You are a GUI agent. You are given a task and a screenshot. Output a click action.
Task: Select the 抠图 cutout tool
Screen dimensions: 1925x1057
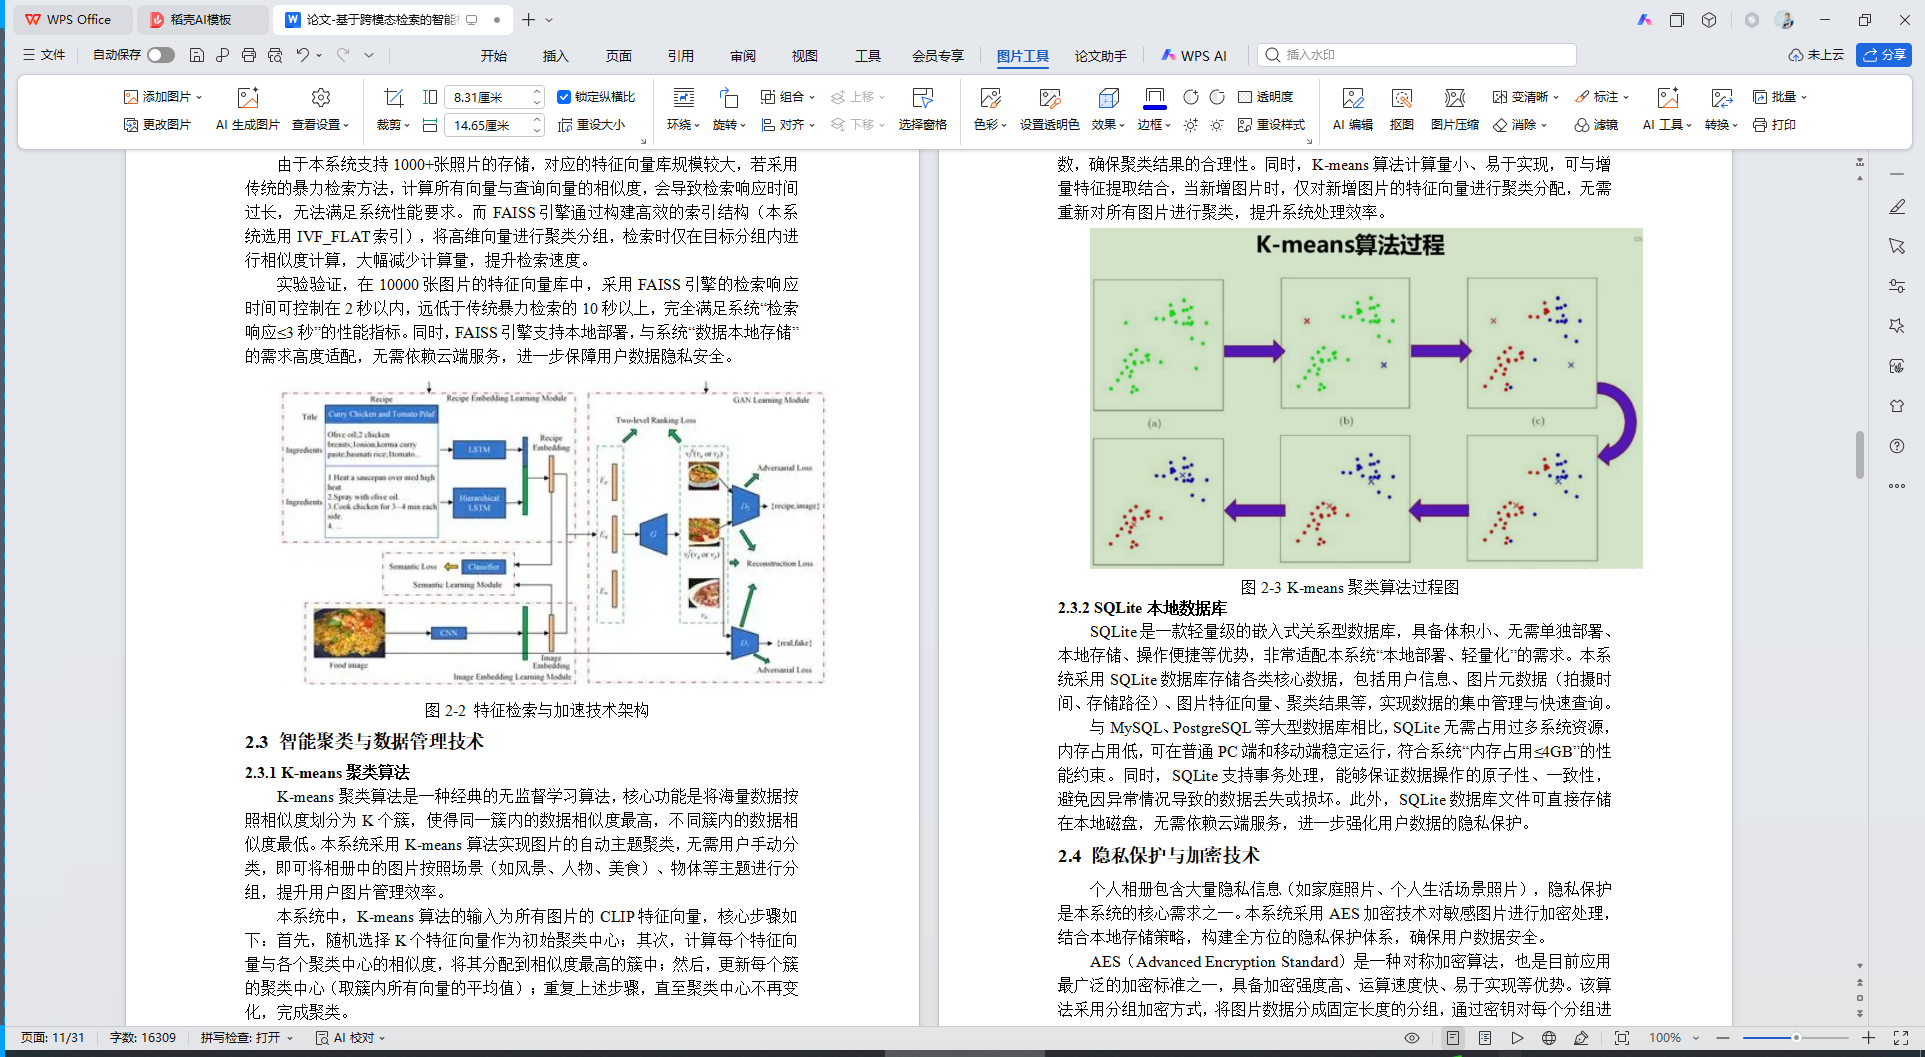click(1402, 109)
